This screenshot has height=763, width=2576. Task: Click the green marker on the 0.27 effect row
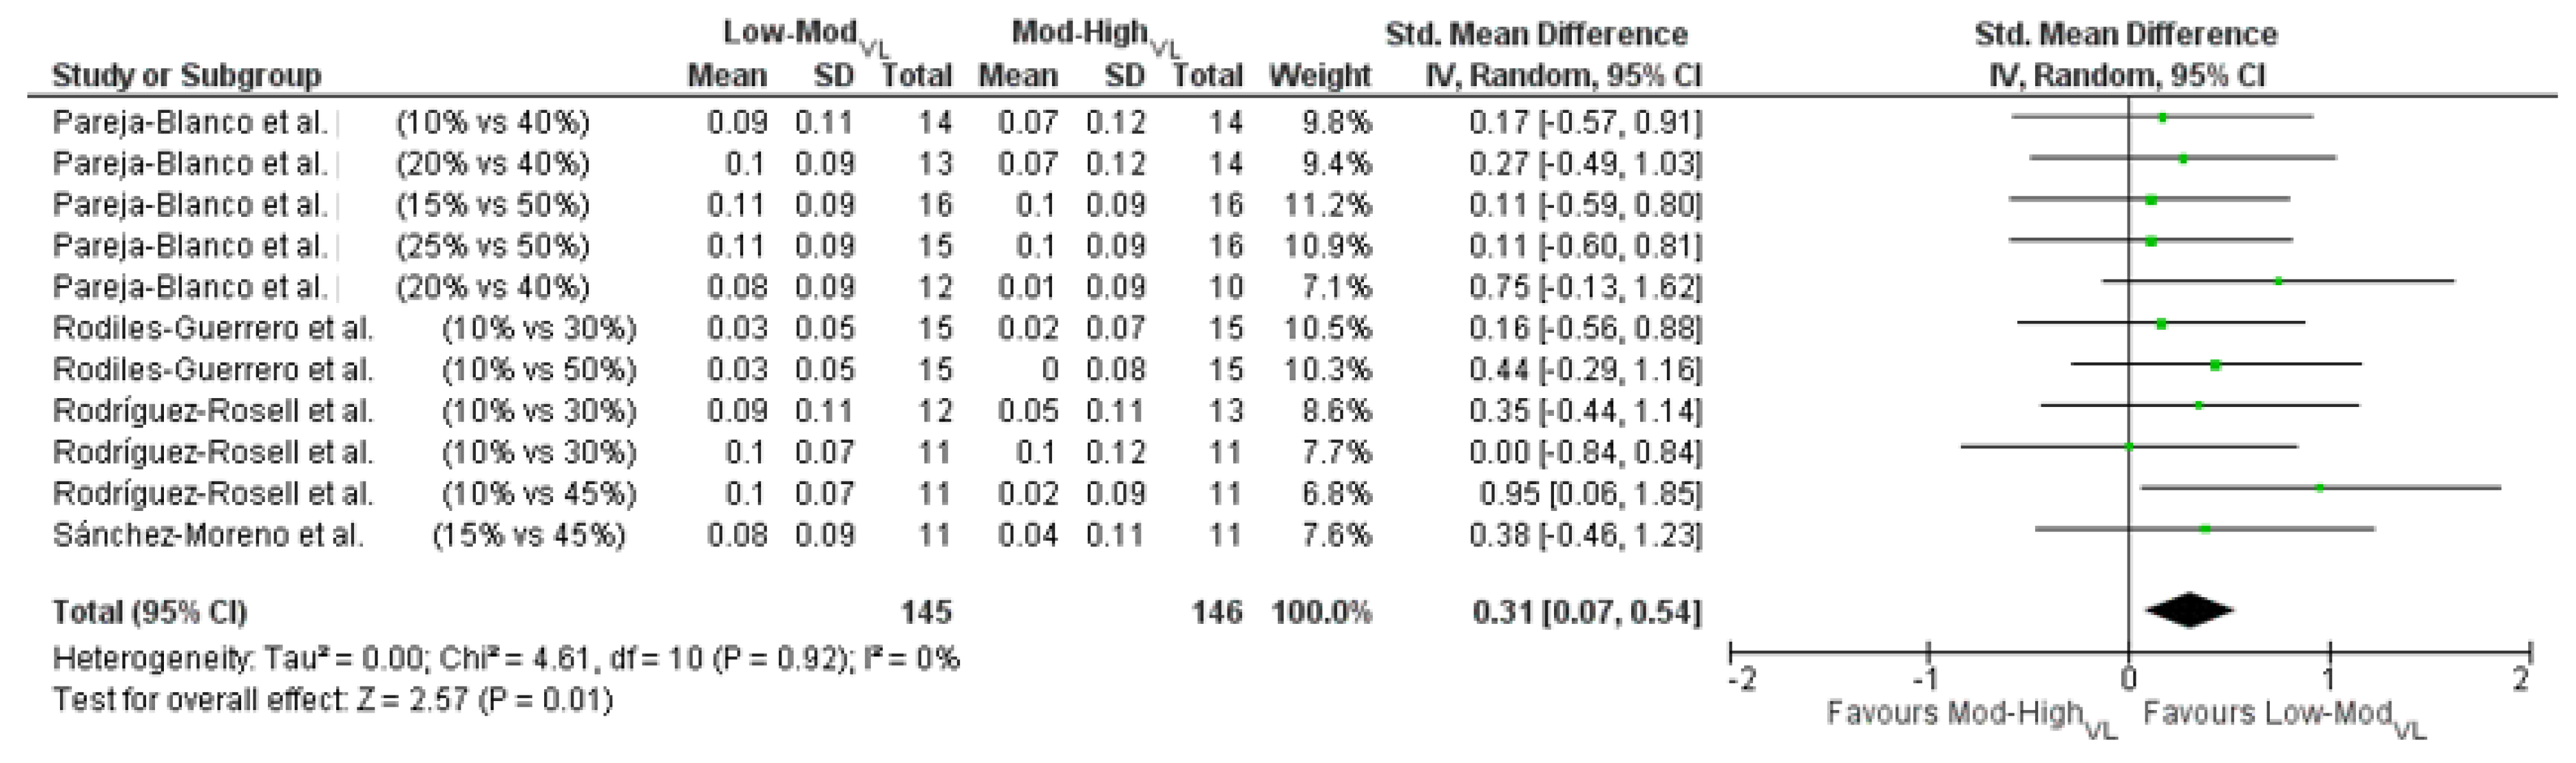[2183, 159]
